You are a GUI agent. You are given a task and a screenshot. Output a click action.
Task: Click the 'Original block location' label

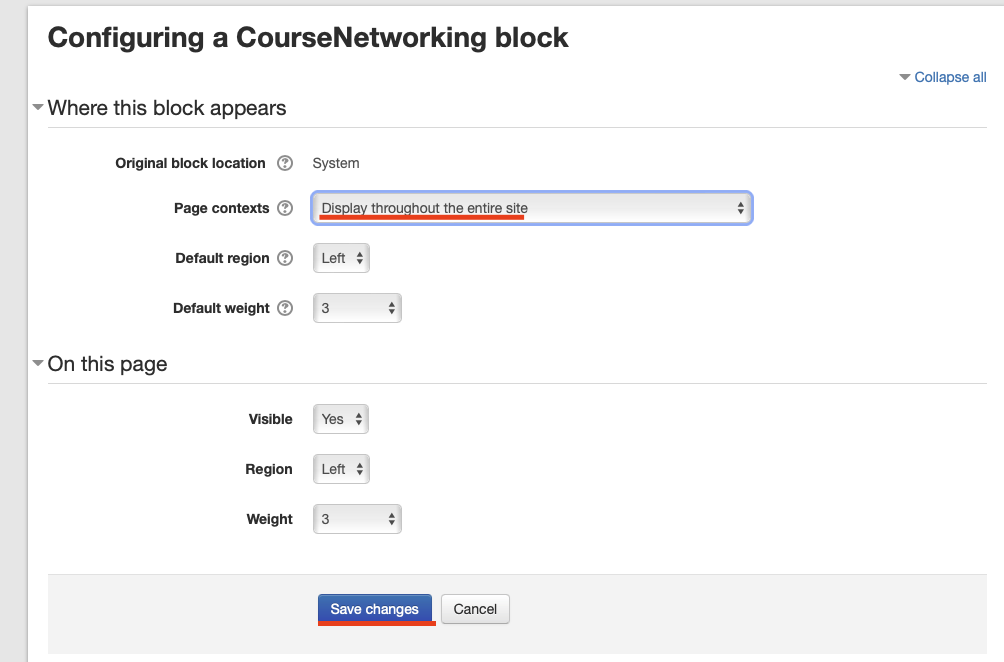(x=190, y=163)
